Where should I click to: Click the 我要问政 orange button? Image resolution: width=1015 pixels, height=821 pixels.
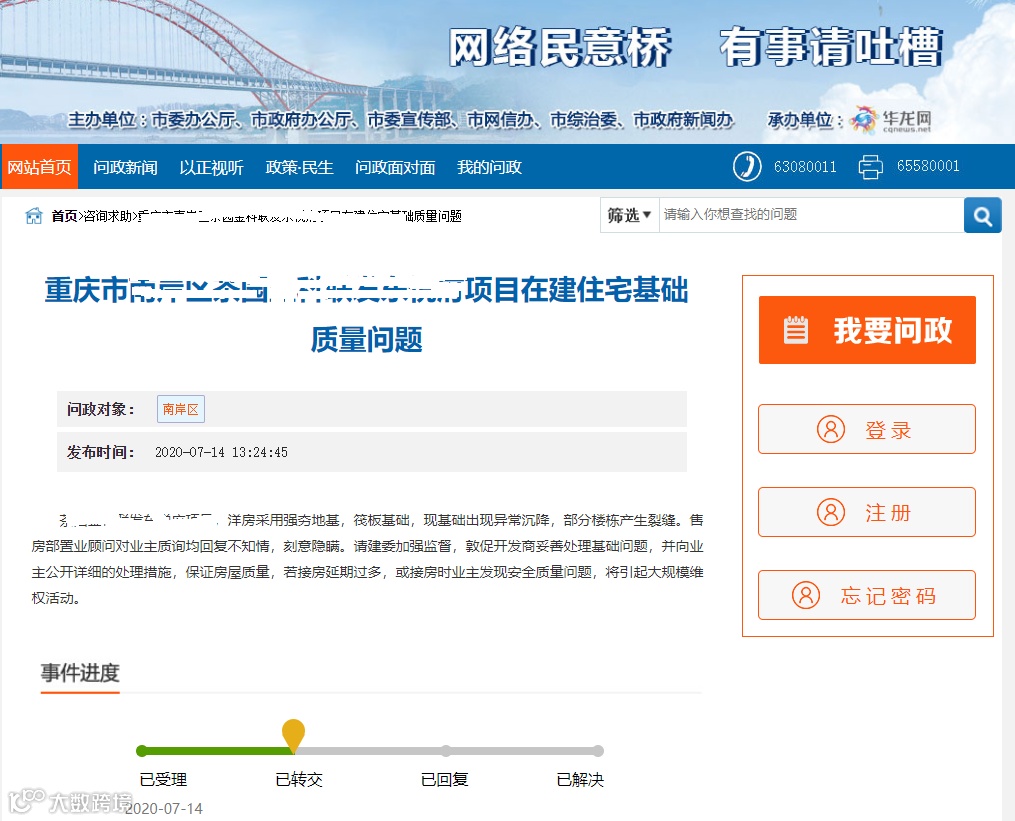(x=867, y=330)
